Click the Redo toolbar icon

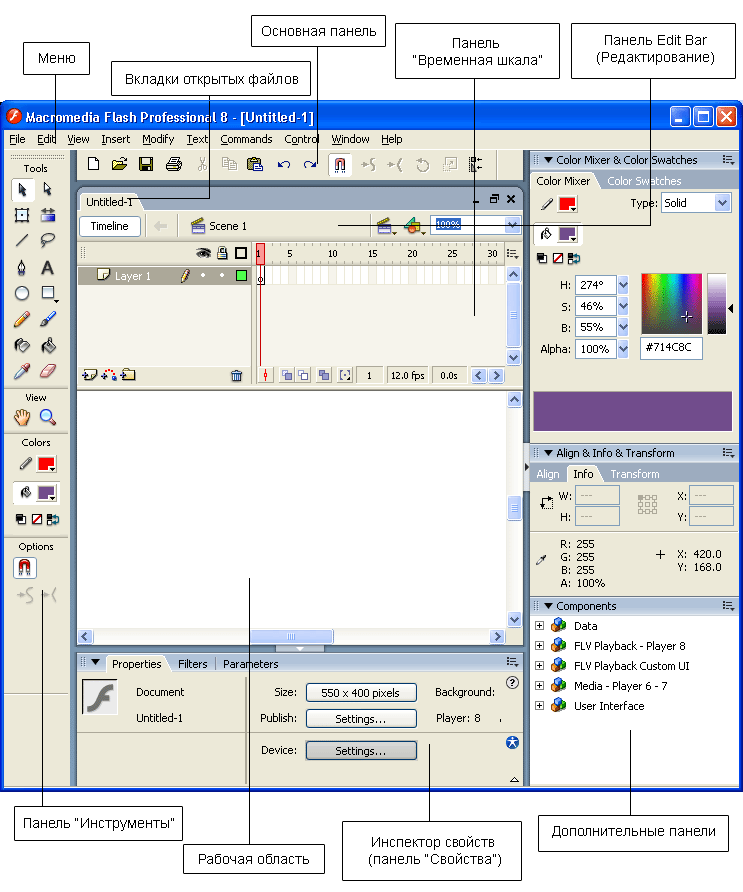(310, 165)
